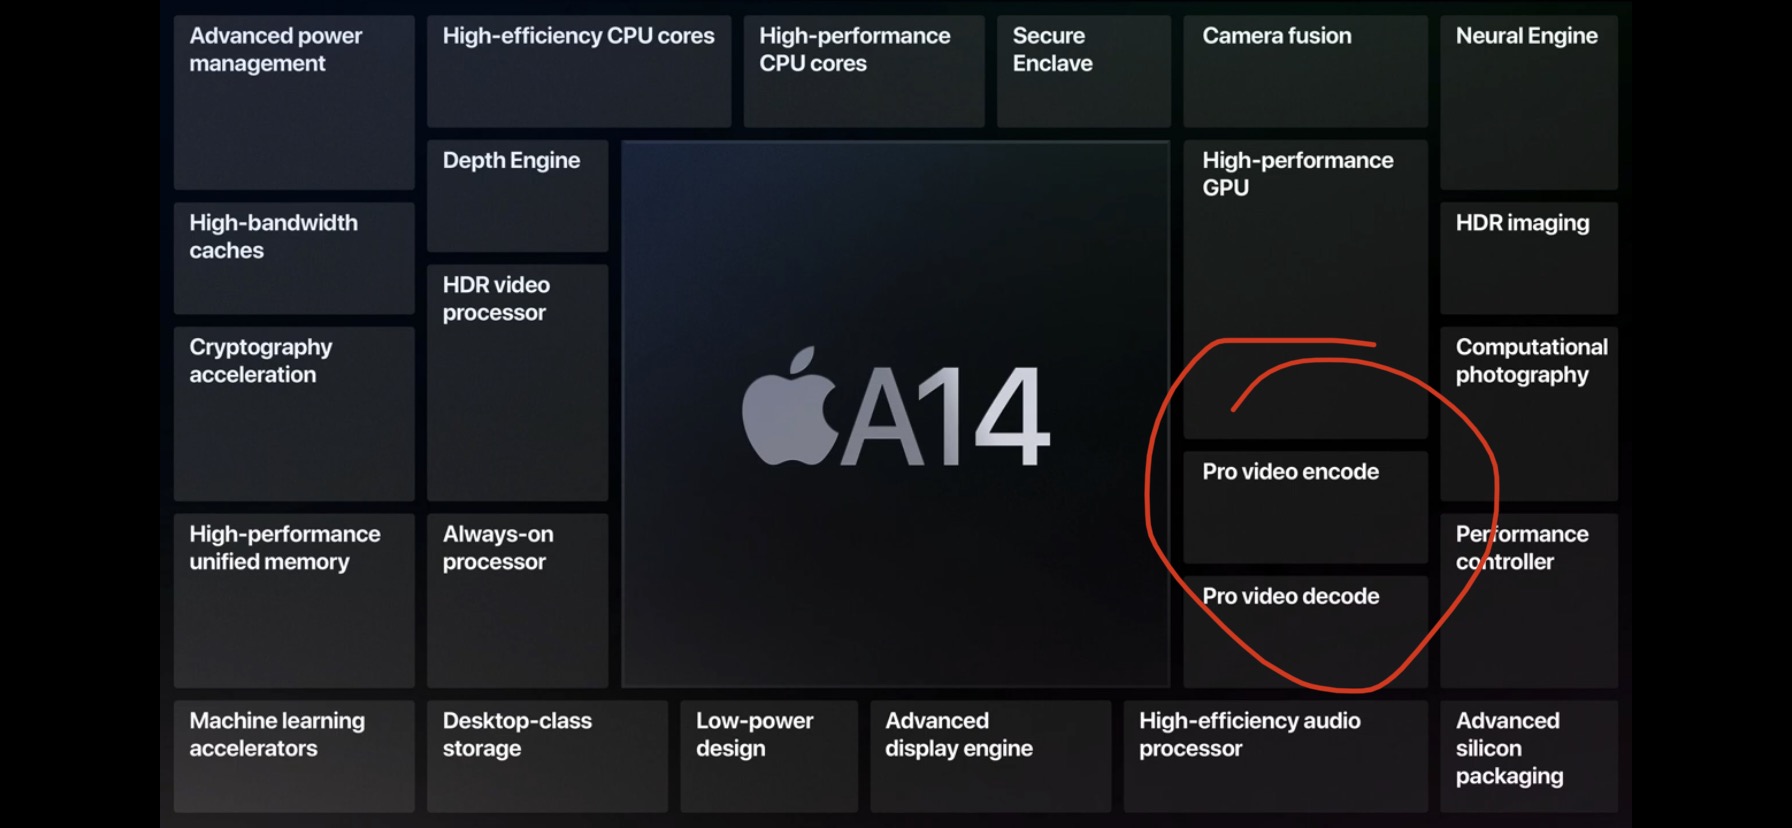The height and width of the screenshot is (828, 1792).
Task: Click the Apple logo on the A14 chip
Action: [789, 406]
